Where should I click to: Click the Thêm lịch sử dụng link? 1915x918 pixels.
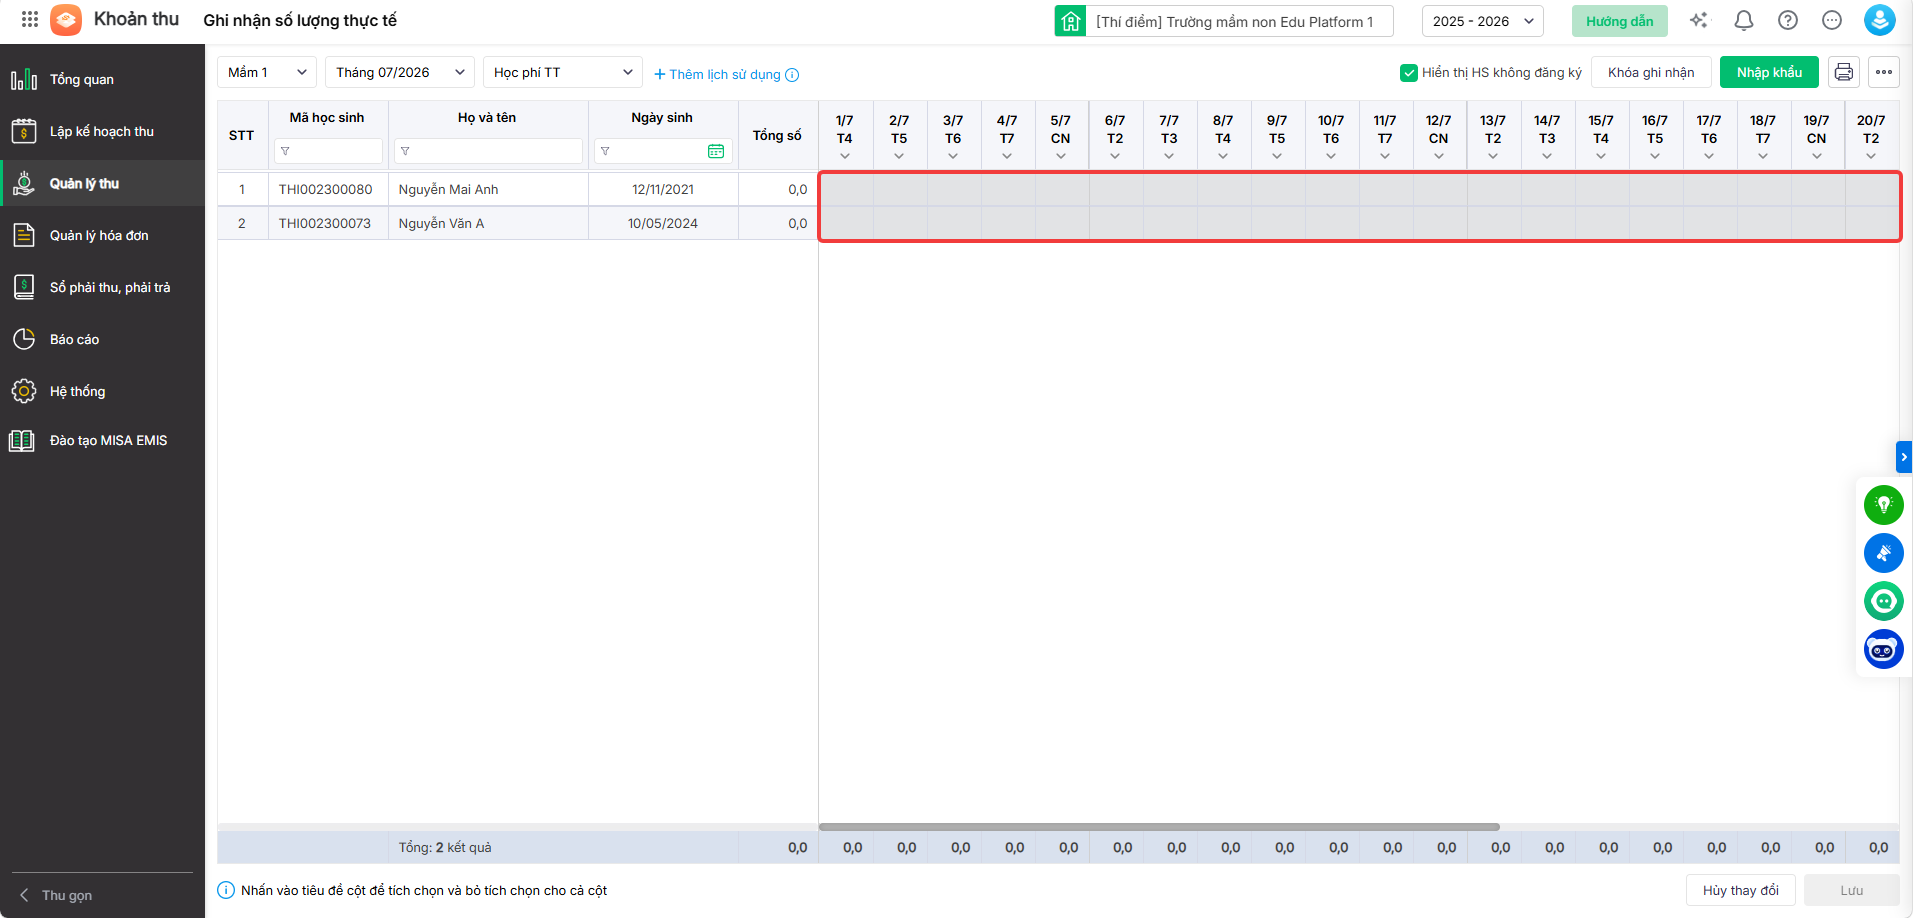coord(718,75)
